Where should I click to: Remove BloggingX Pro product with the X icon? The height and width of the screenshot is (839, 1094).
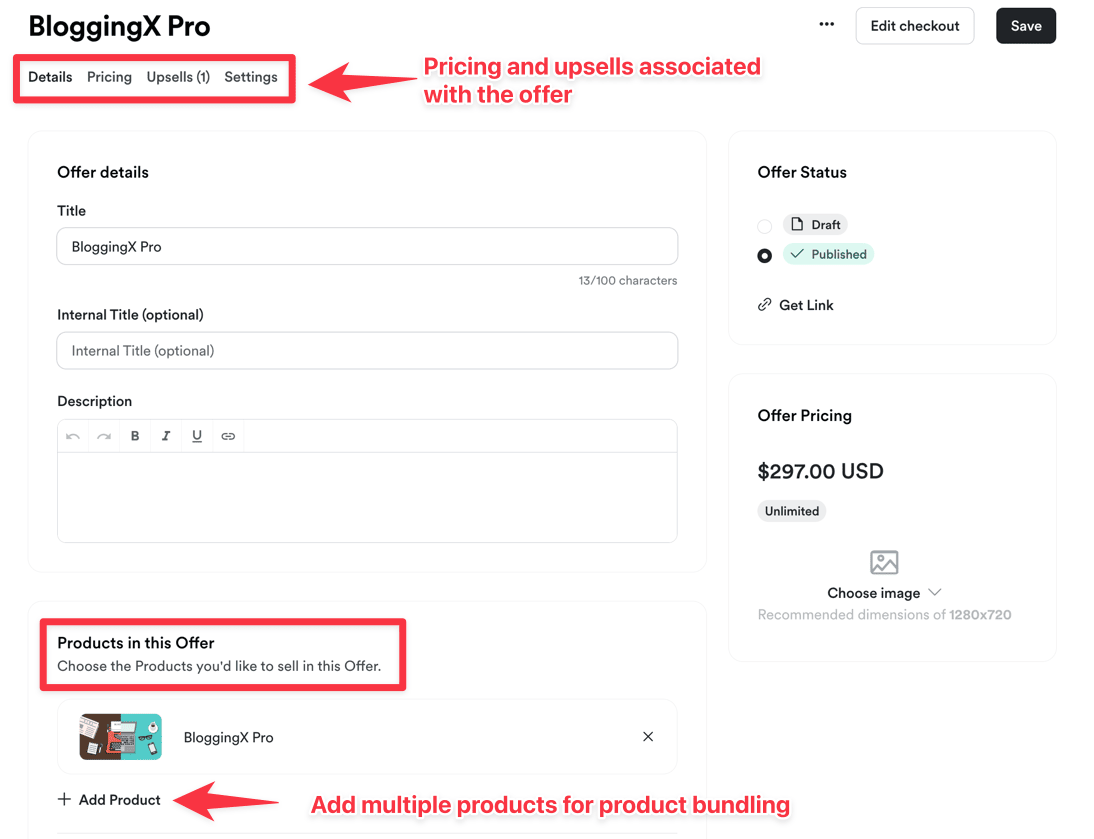(648, 737)
